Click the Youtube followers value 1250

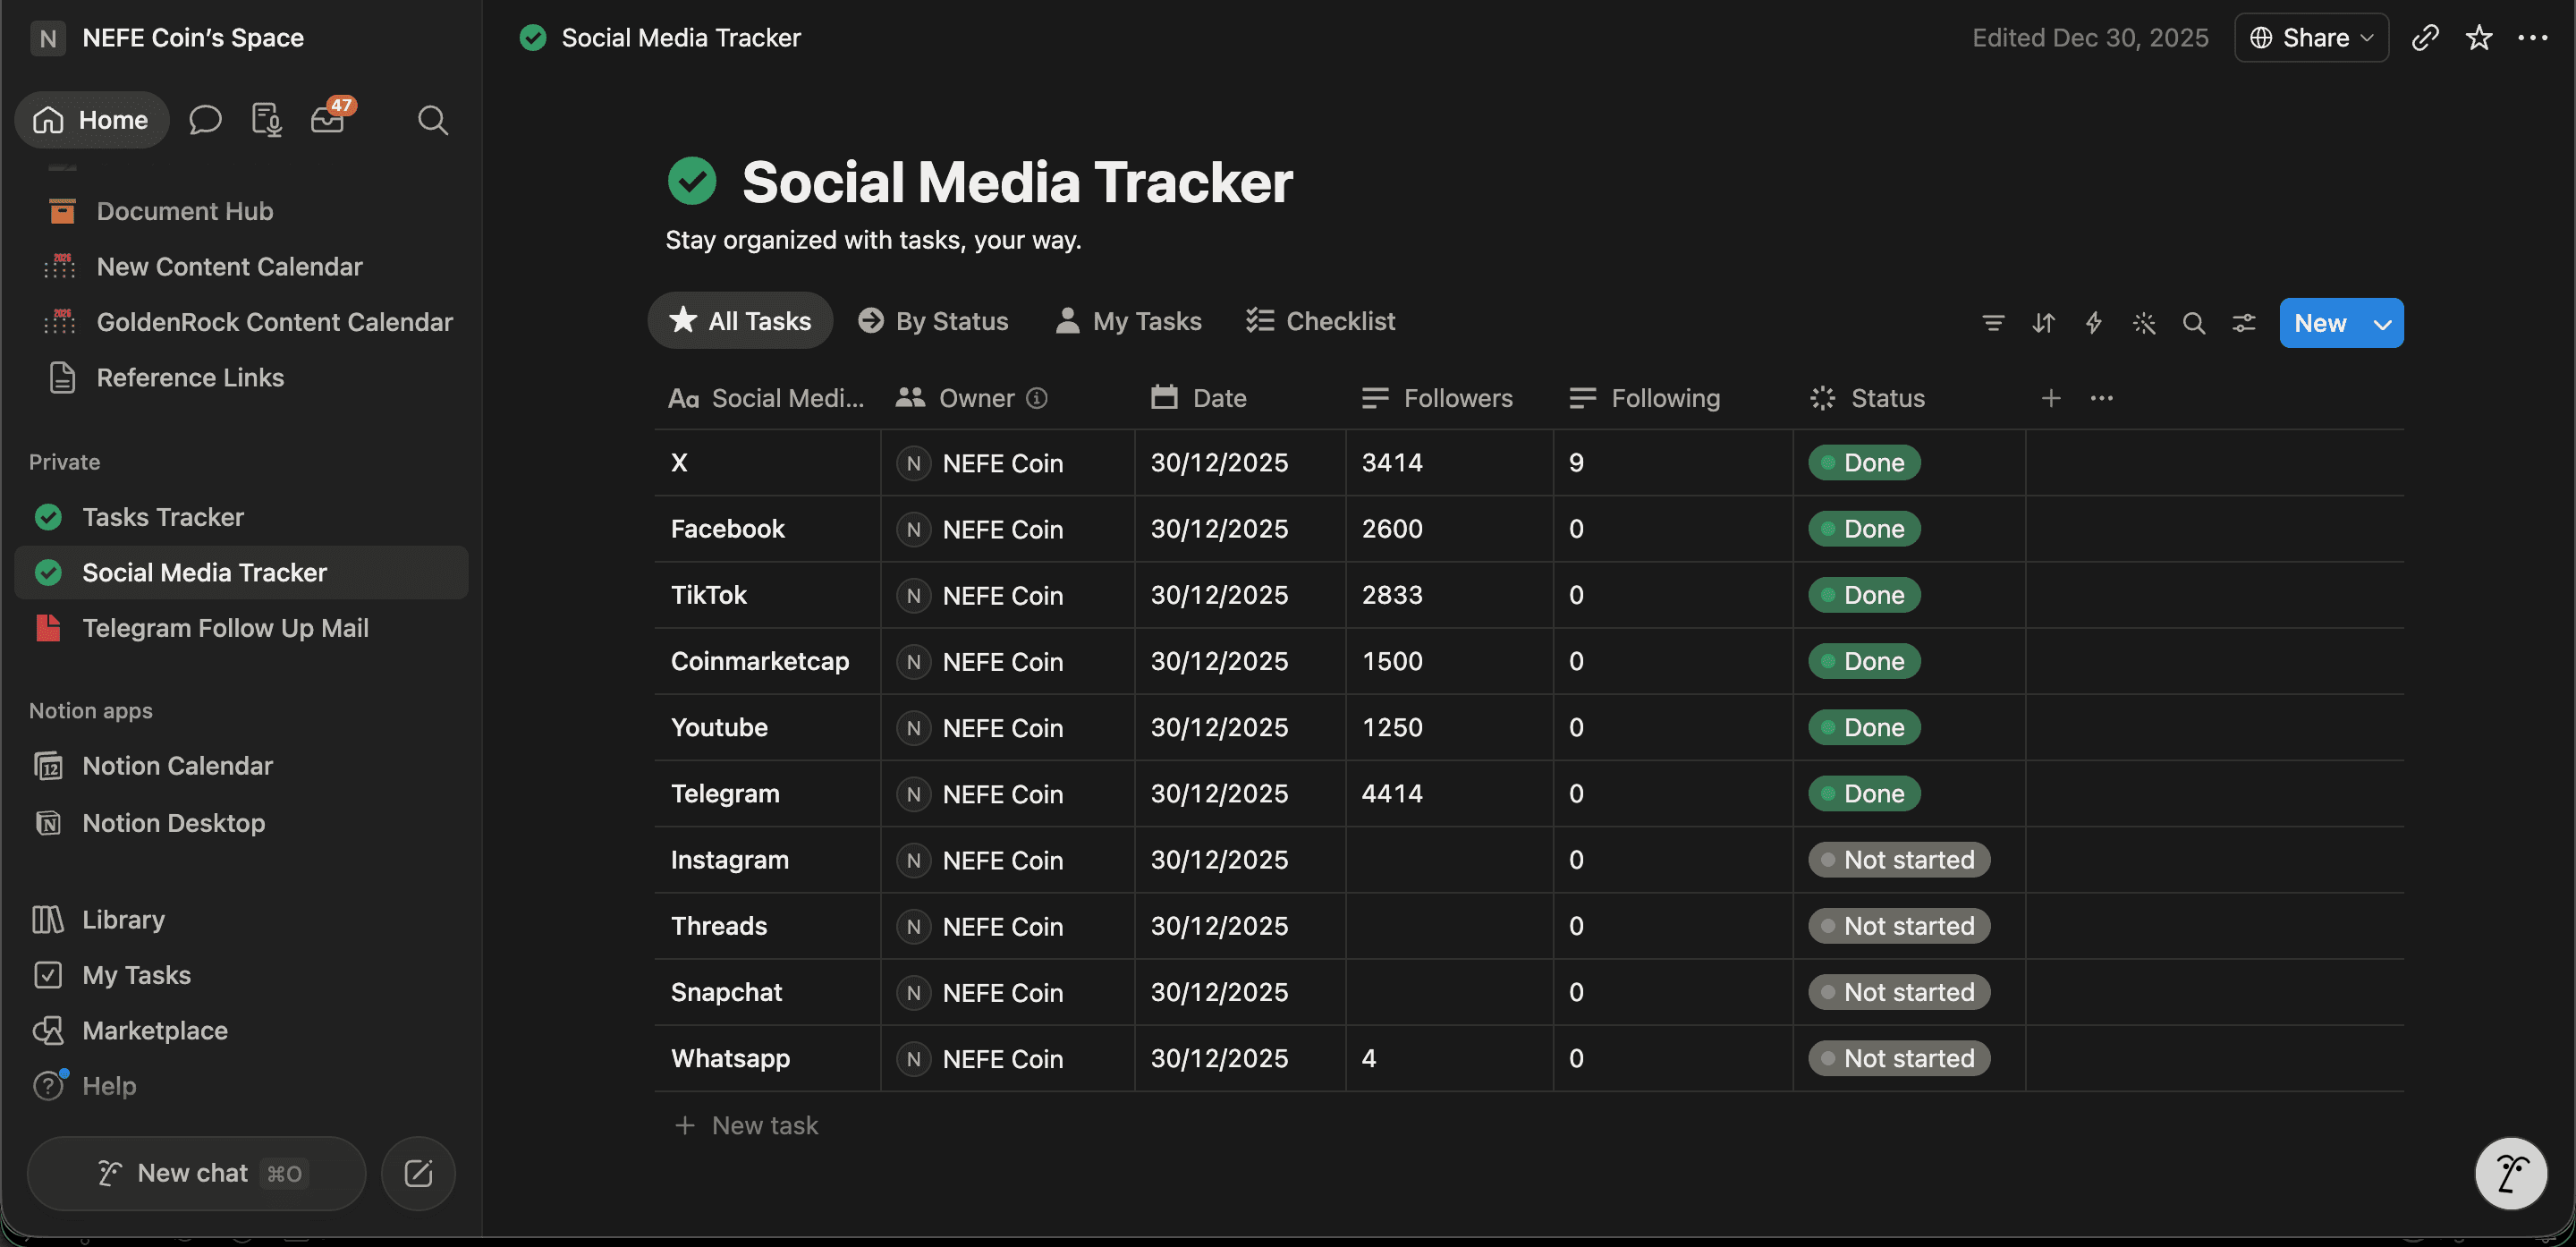click(1392, 727)
